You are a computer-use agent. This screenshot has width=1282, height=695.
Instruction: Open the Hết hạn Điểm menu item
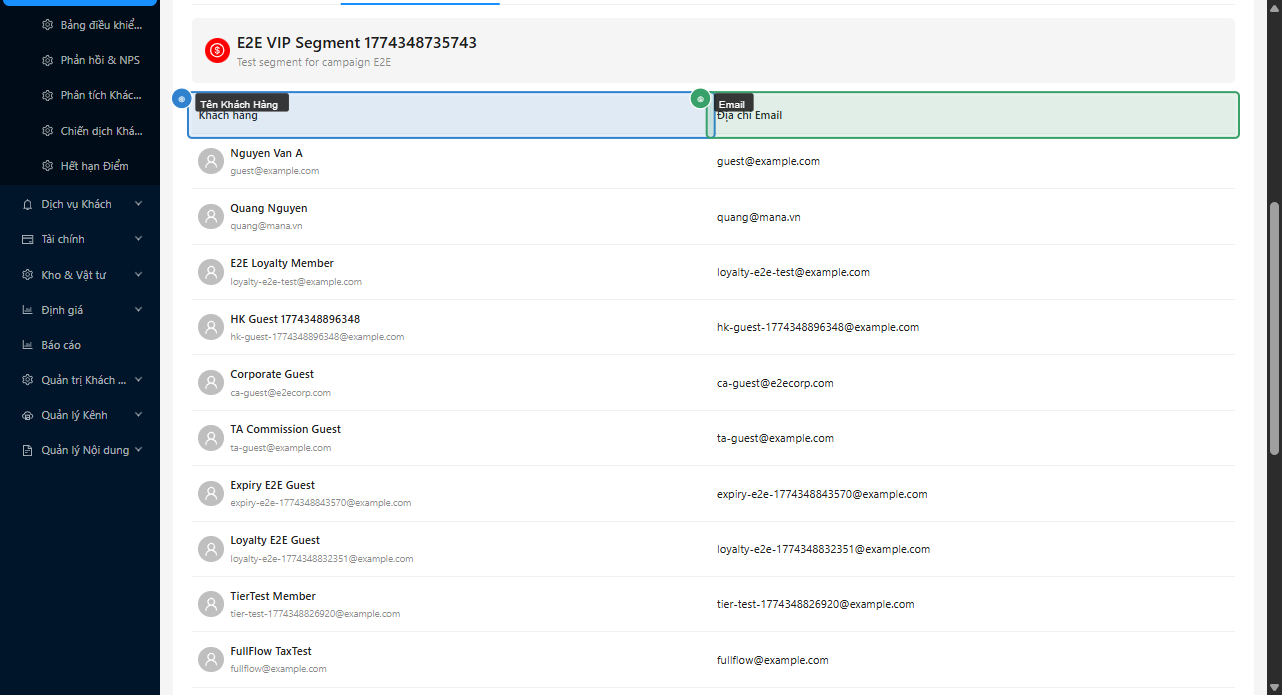coord(94,166)
